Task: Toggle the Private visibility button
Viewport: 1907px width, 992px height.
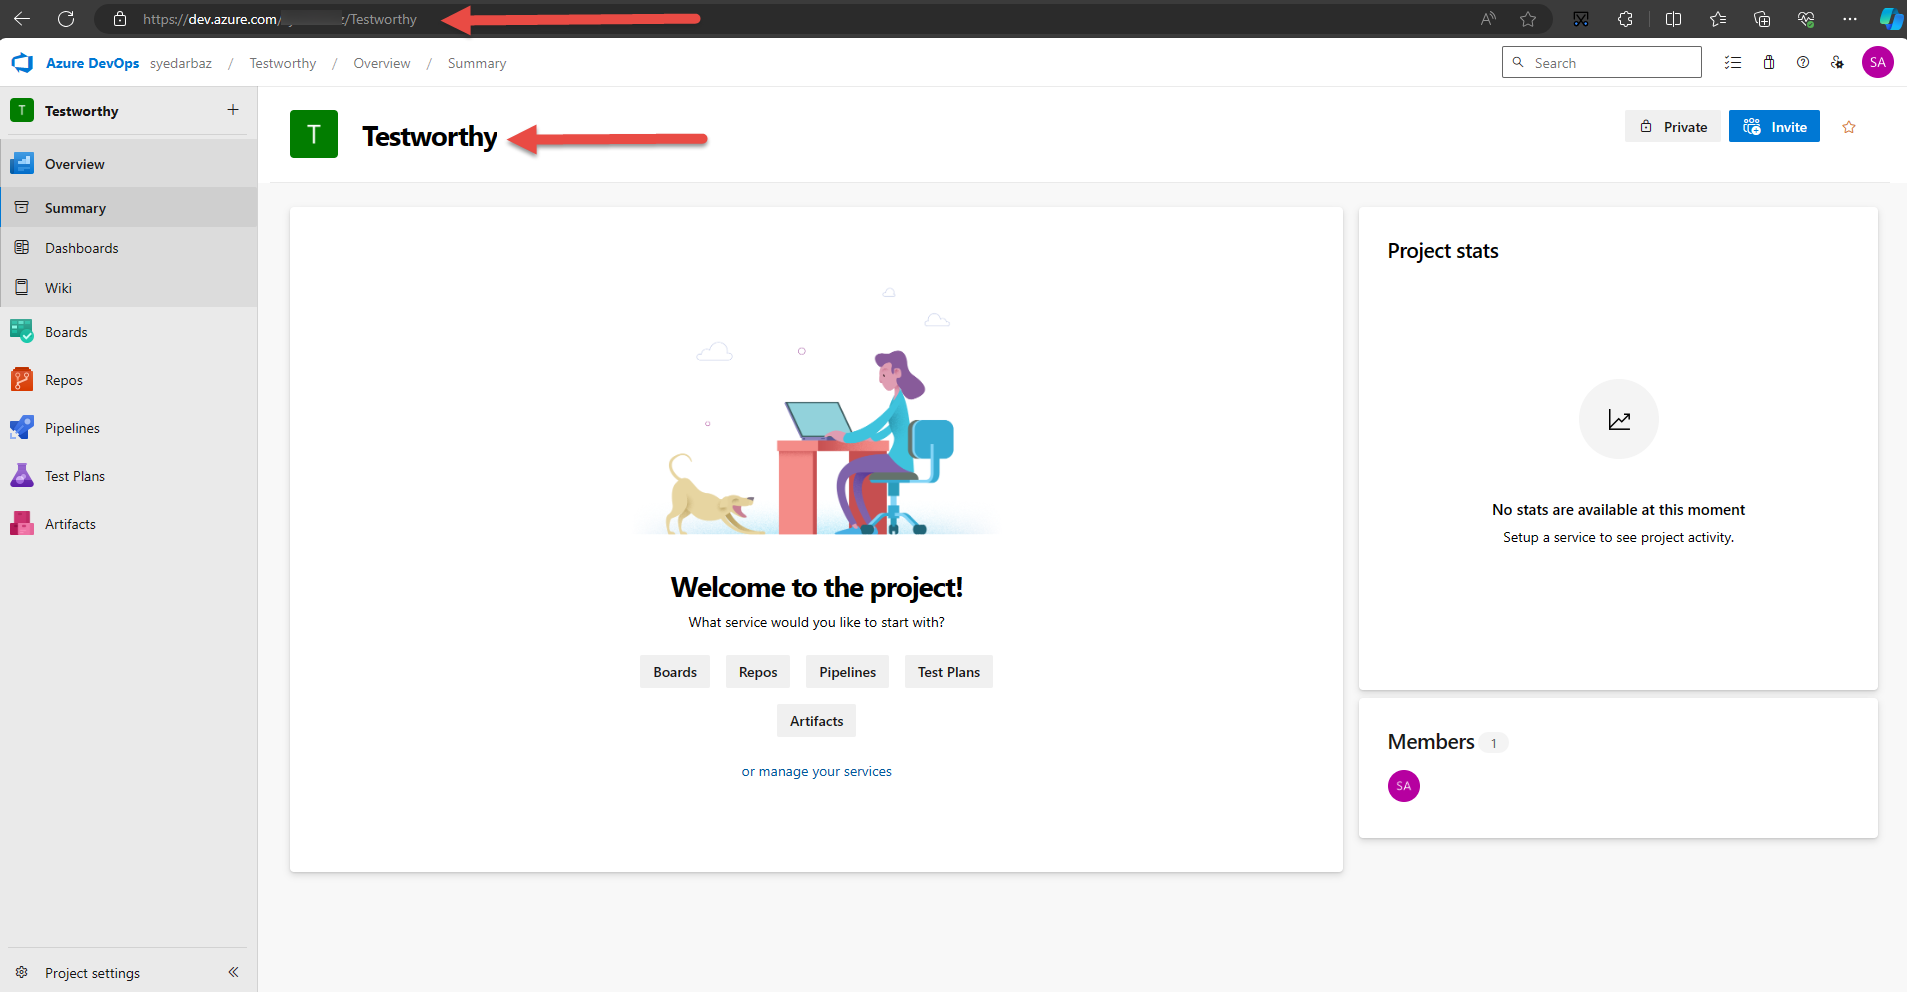Action: 1673,127
